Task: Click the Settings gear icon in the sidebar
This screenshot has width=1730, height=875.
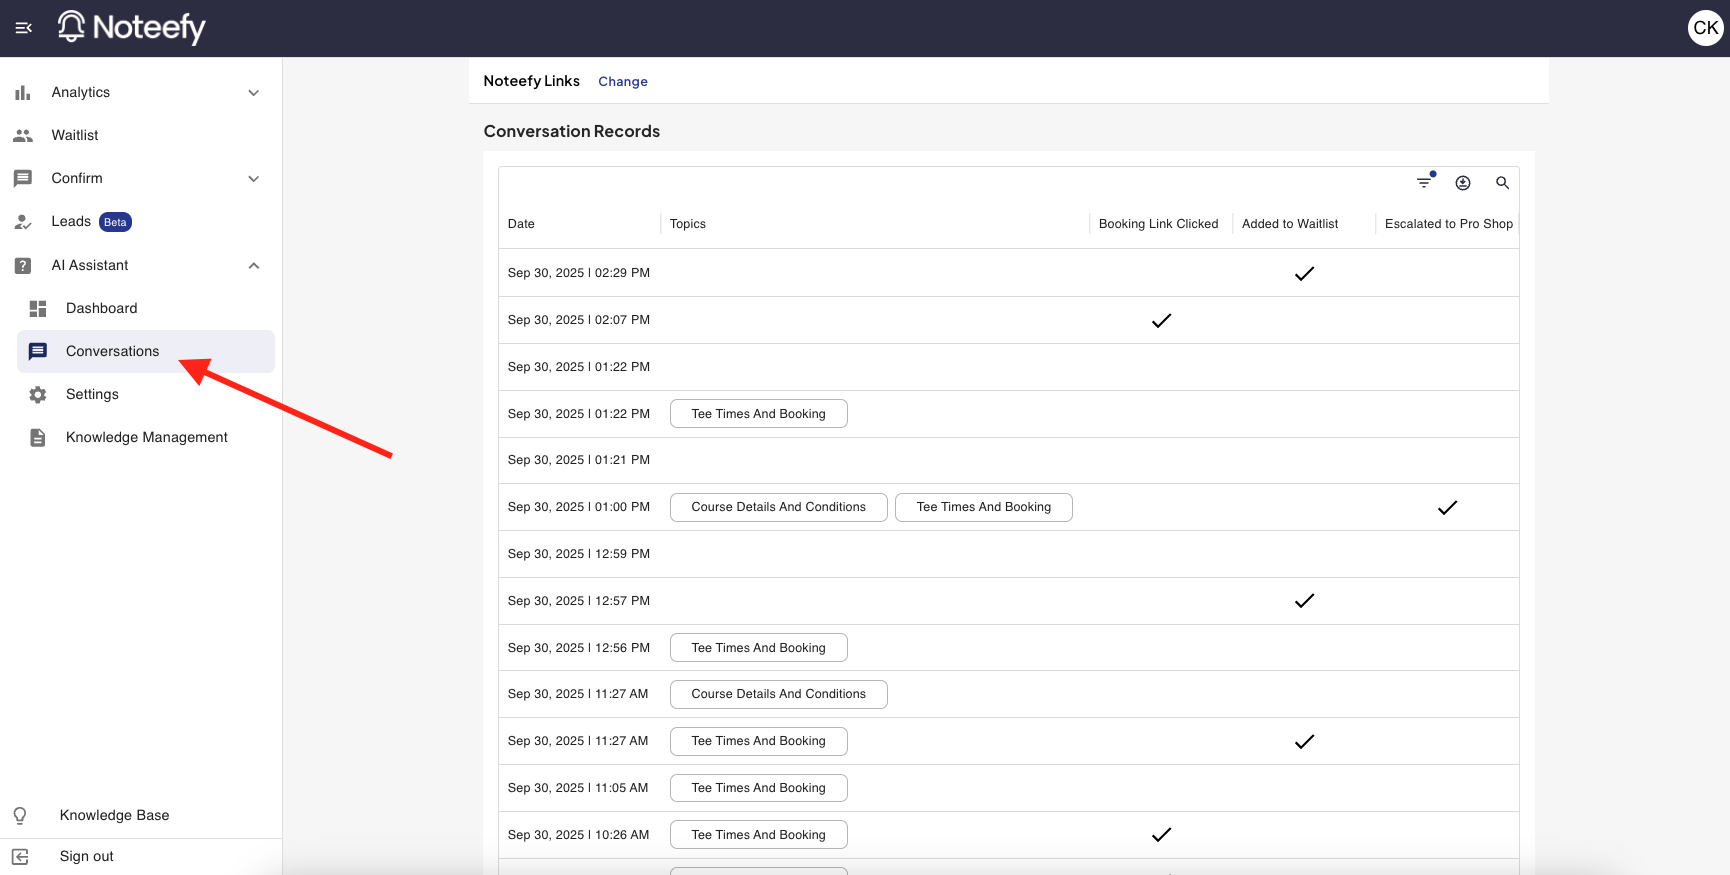Action: coord(38,395)
